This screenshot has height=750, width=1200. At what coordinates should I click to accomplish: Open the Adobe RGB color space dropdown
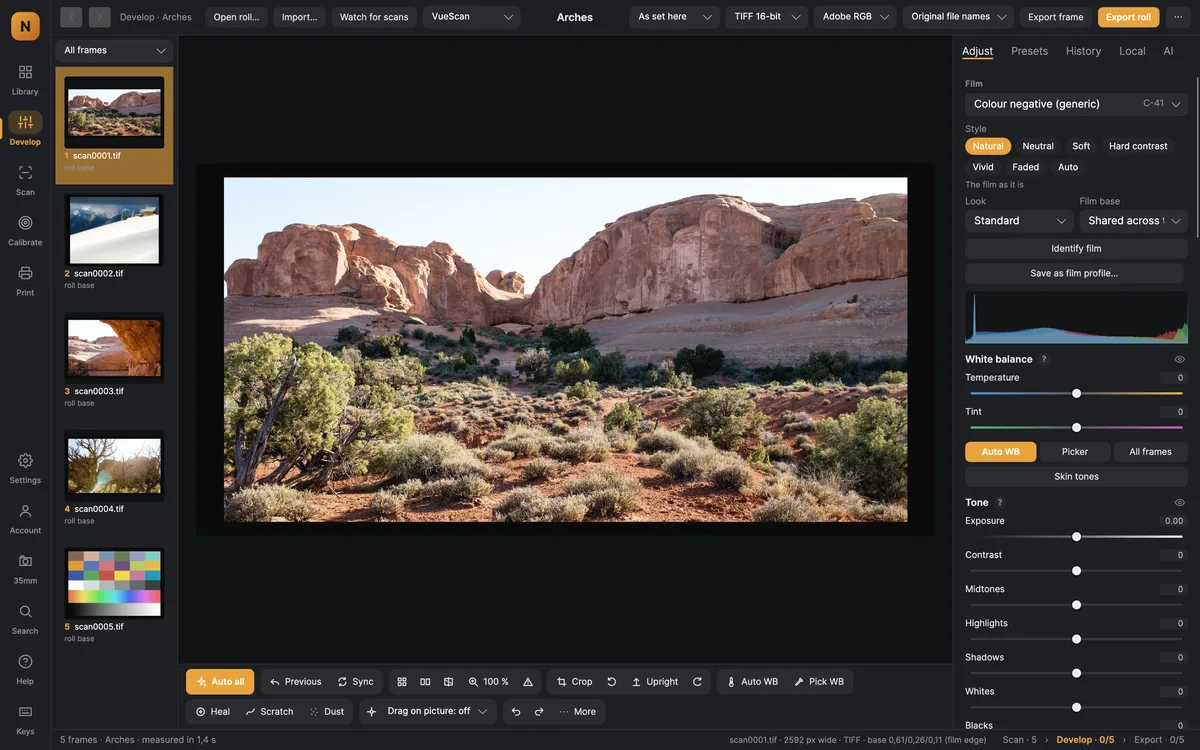855,17
